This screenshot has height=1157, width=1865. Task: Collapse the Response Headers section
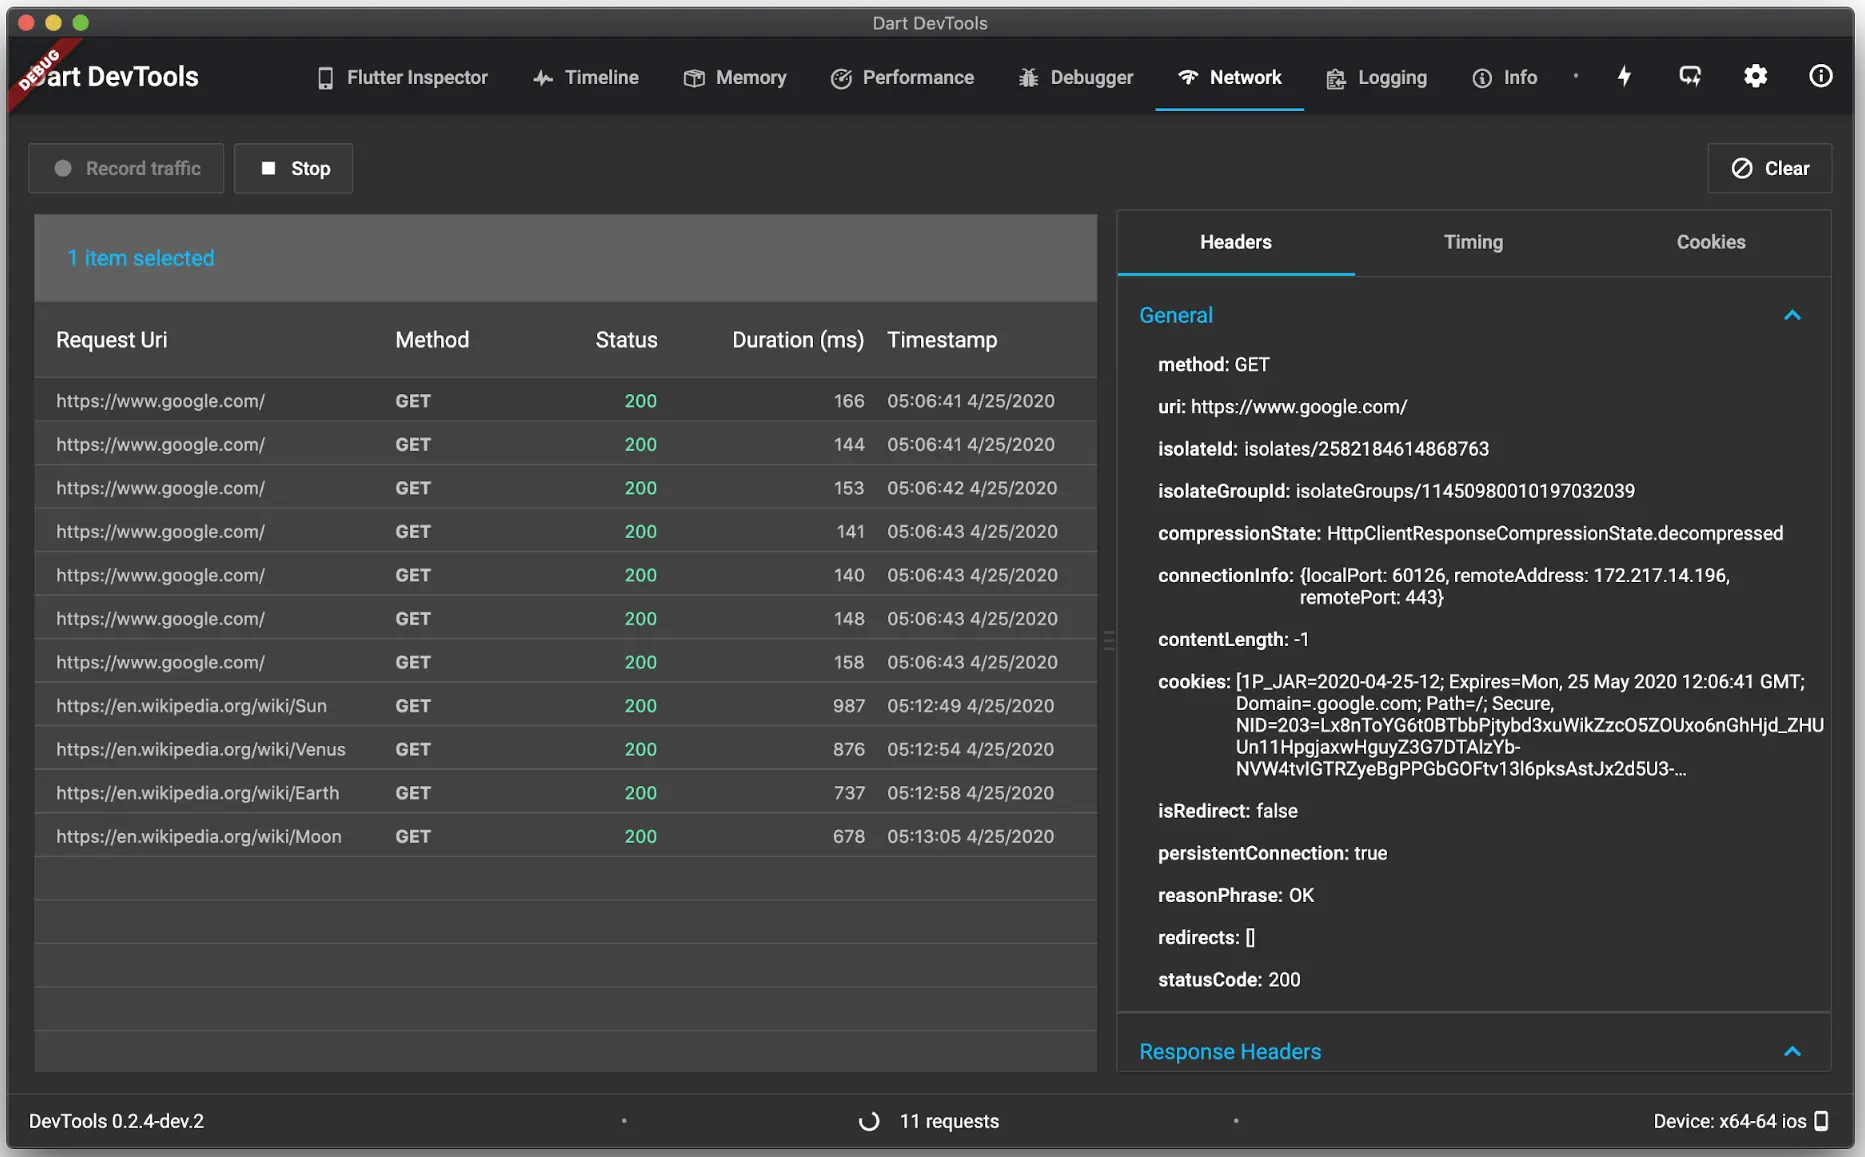(x=1792, y=1052)
